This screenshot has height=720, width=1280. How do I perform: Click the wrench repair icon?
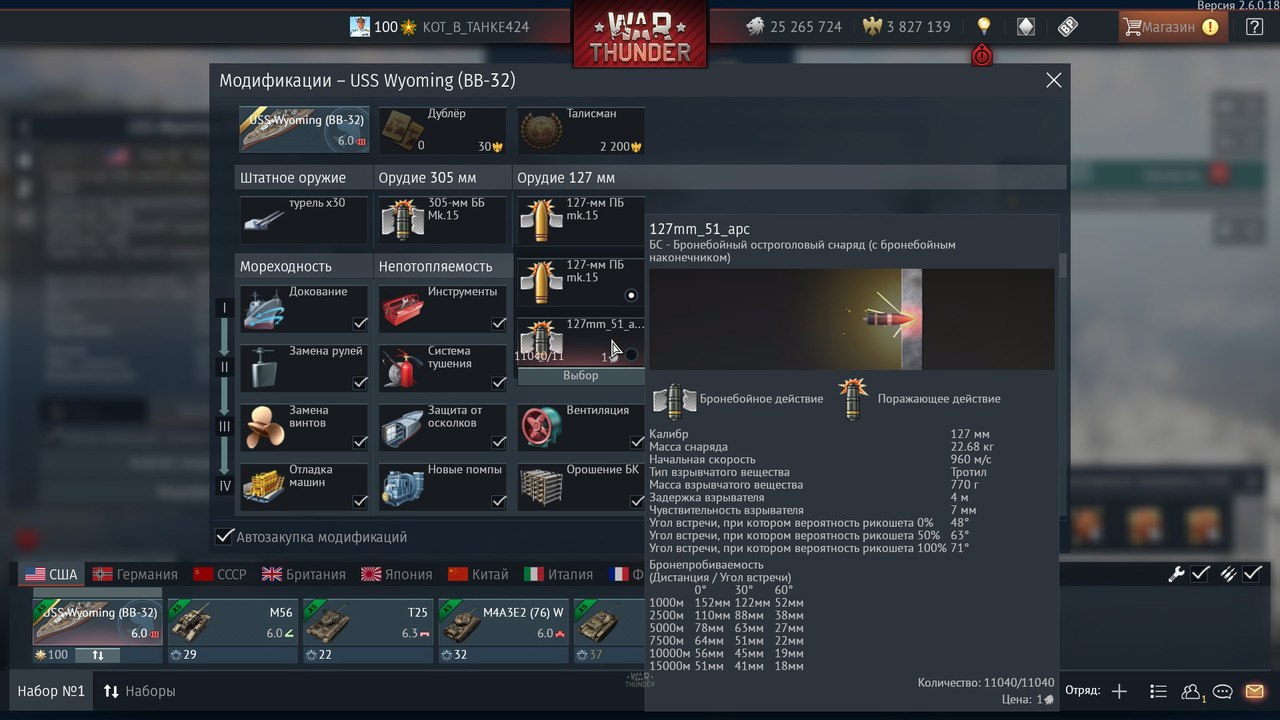click(1177, 574)
